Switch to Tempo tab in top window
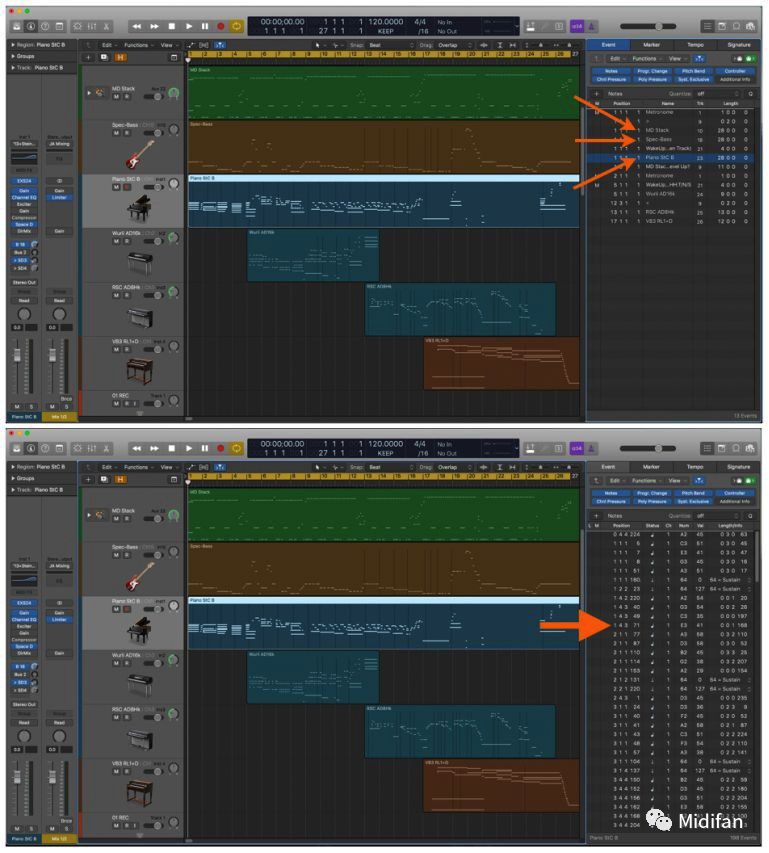The image size is (769, 853). 695,45
